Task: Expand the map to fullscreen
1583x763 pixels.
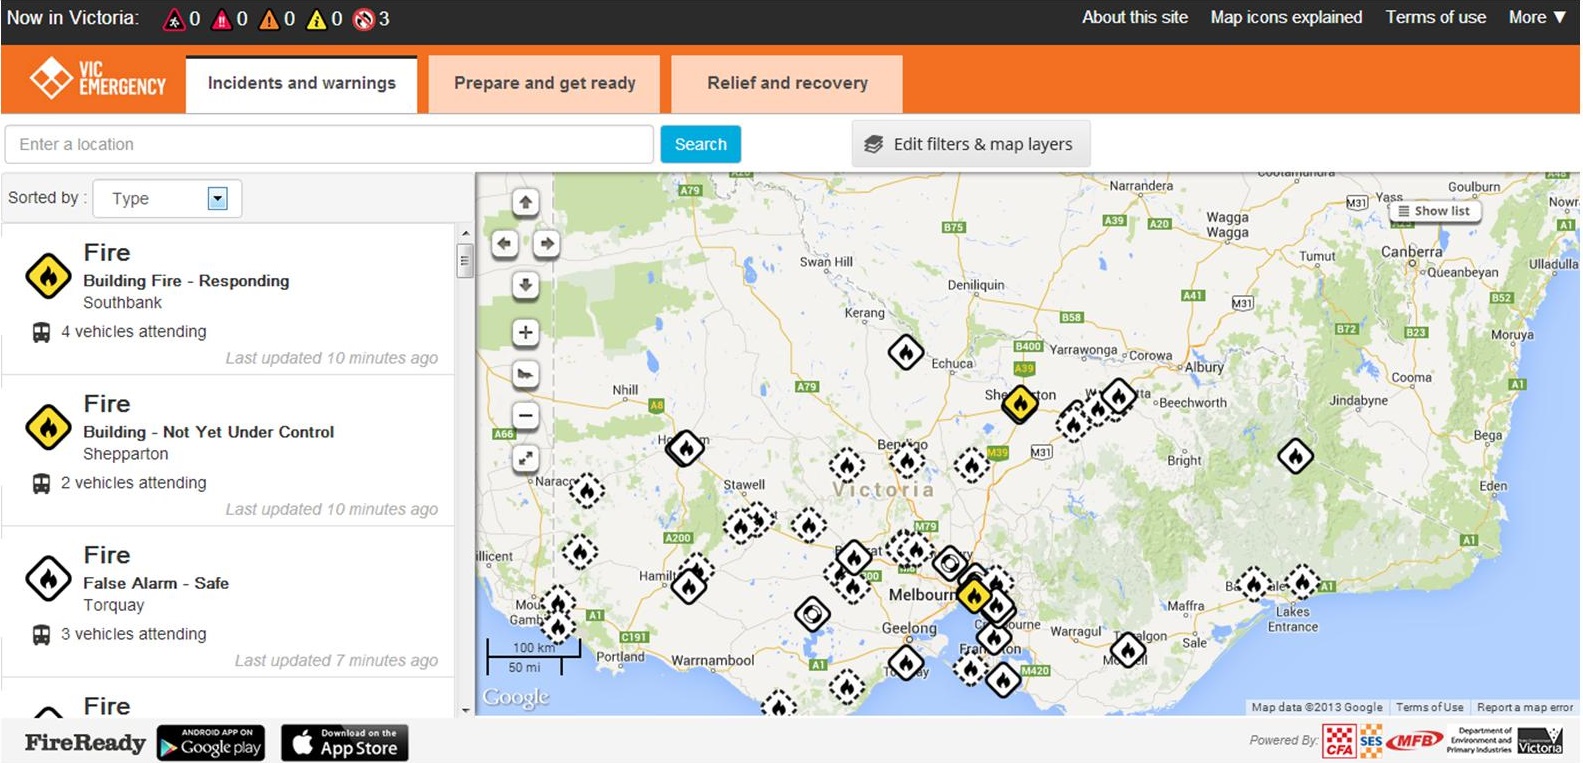Action: (x=526, y=458)
